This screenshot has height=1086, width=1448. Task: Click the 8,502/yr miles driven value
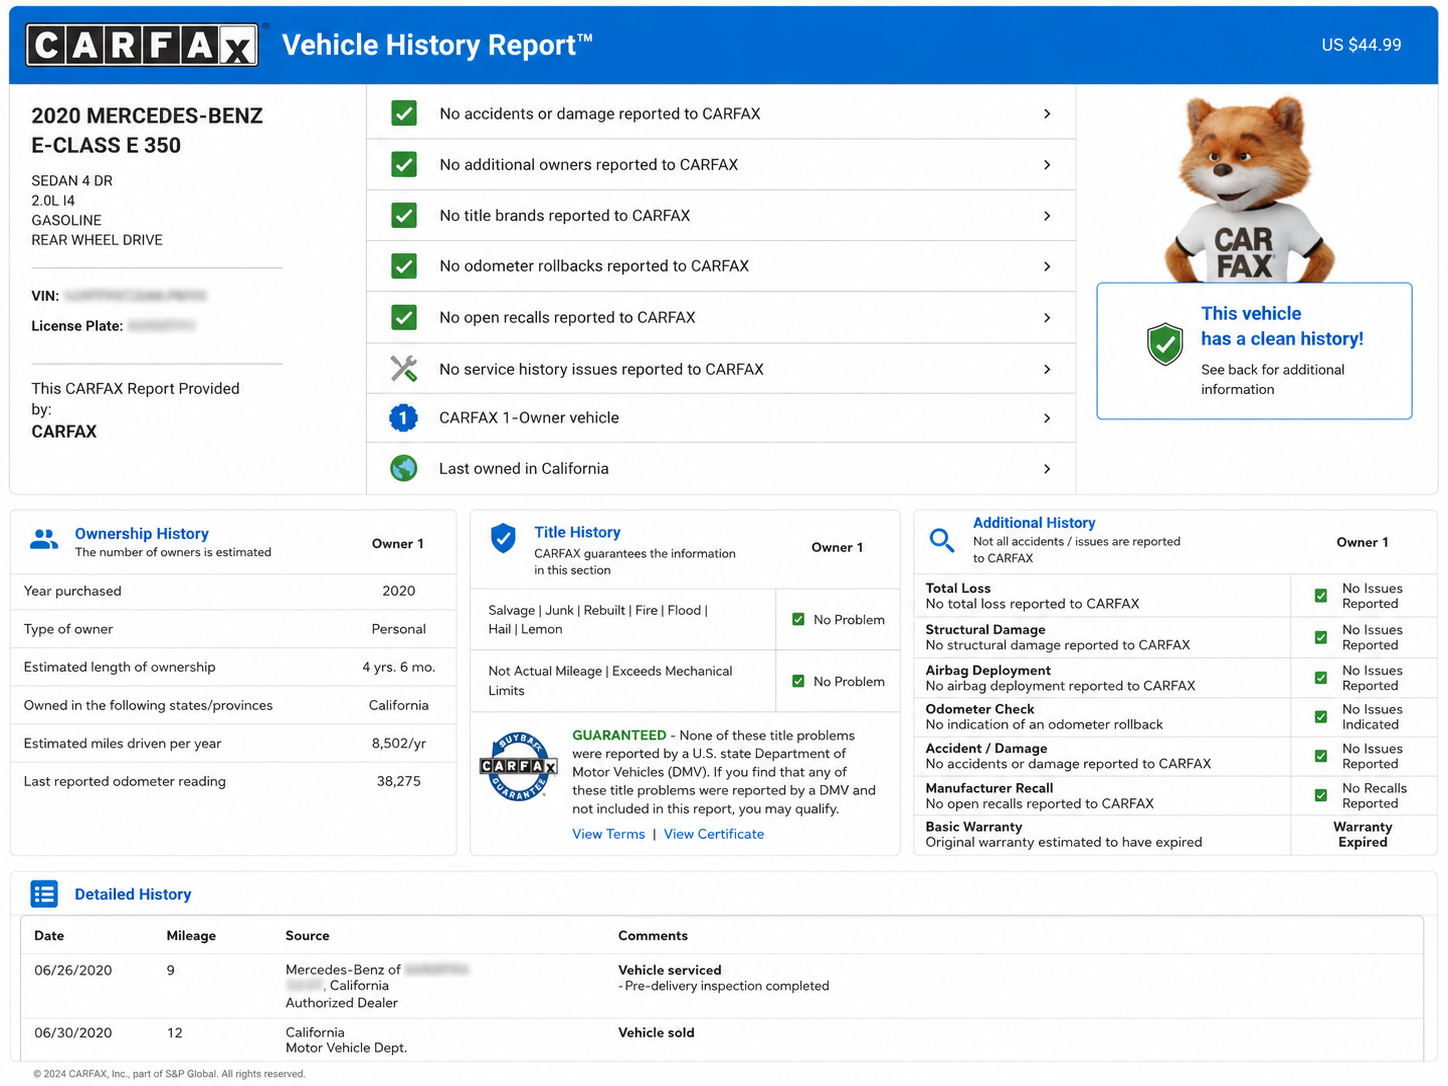coord(399,743)
